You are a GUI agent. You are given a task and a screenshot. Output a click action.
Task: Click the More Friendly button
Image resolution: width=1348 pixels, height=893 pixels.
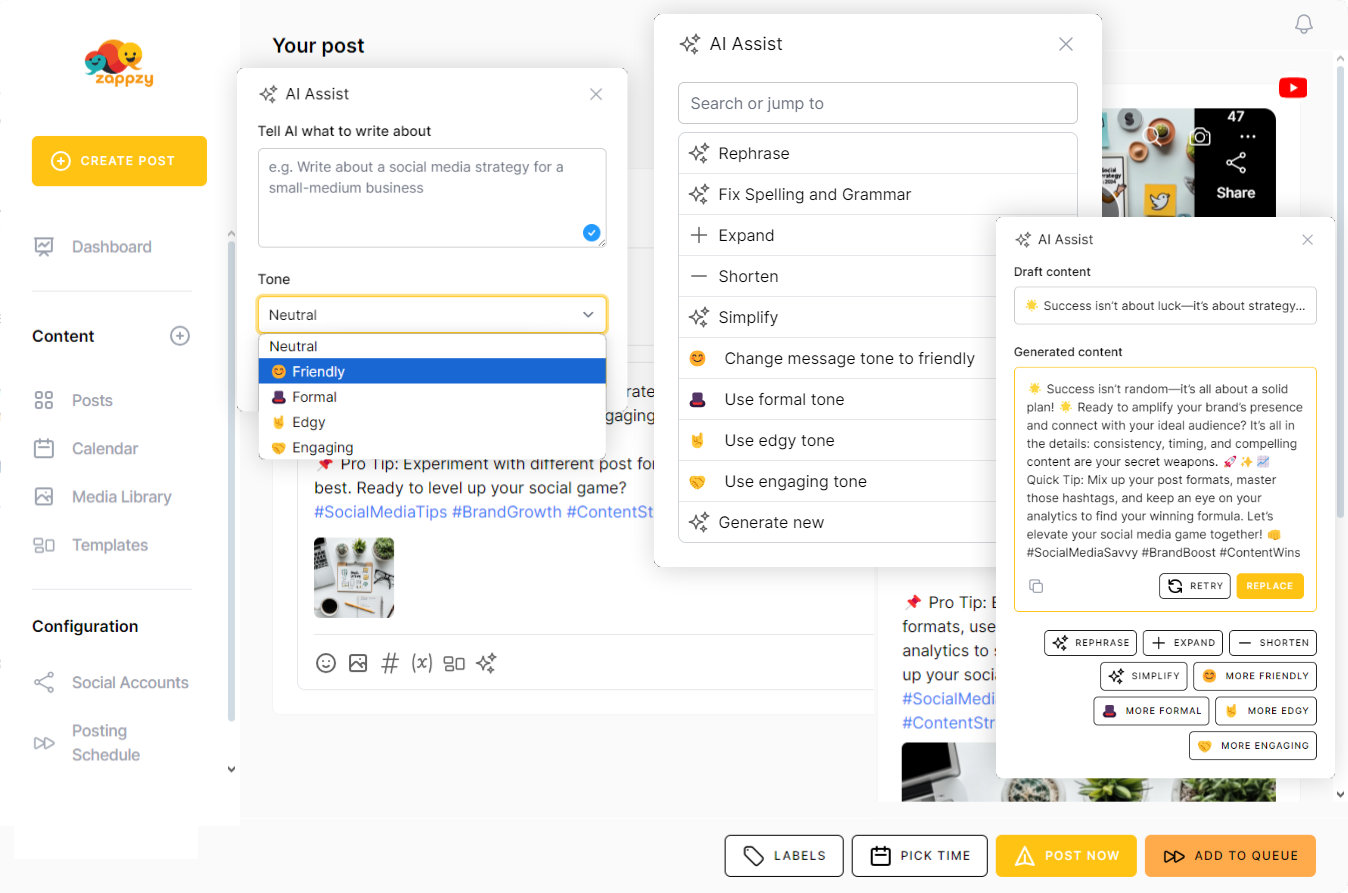1255,676
